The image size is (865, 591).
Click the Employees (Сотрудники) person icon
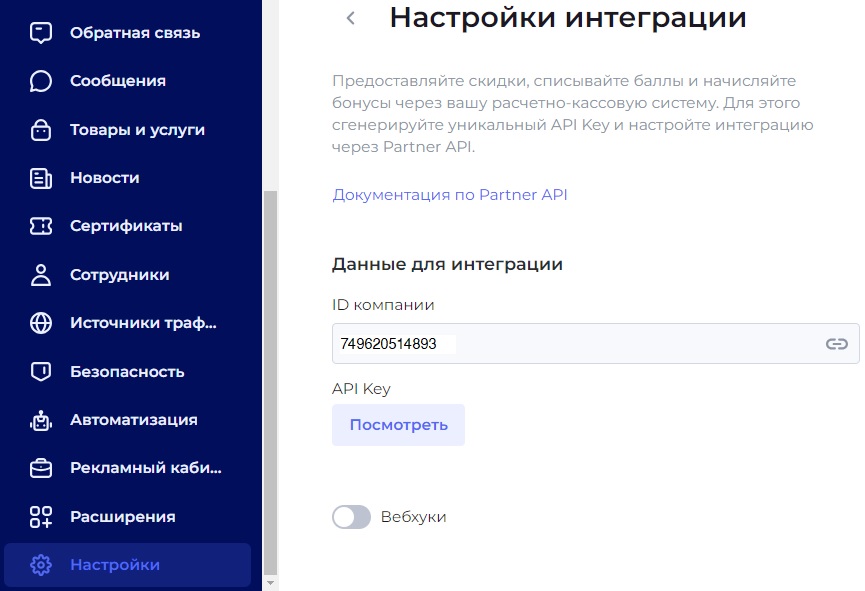point(41,275)
